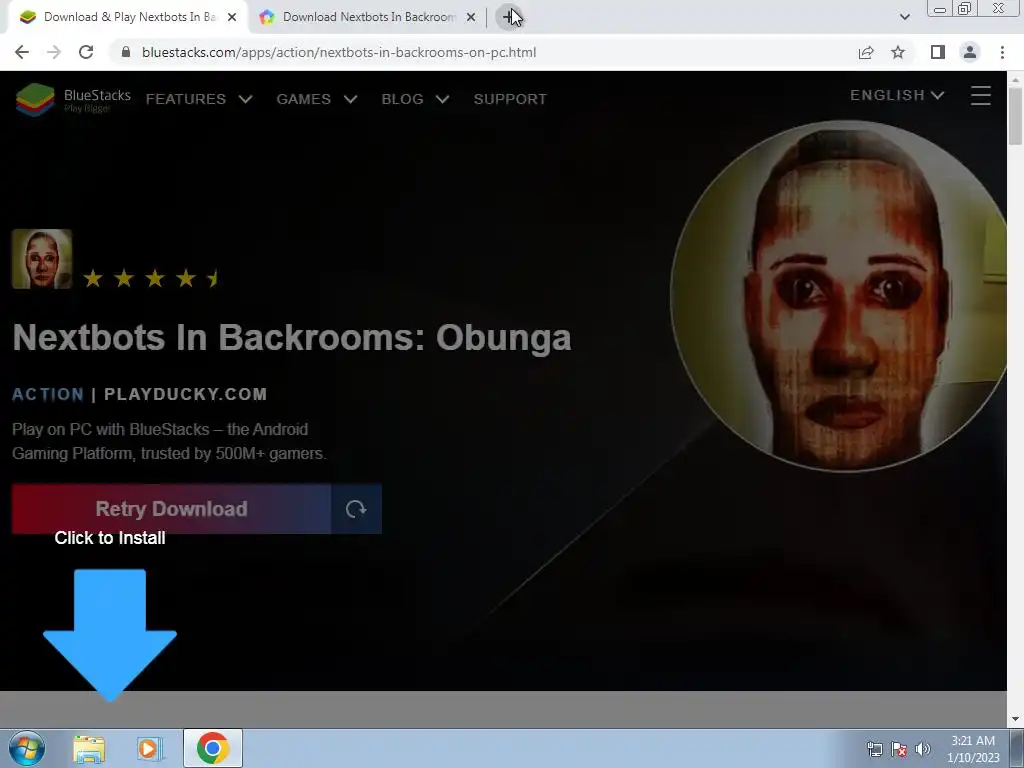Click the Retry Download button
This screenshot has width=1024, height=768.
(x=171, y=509)
